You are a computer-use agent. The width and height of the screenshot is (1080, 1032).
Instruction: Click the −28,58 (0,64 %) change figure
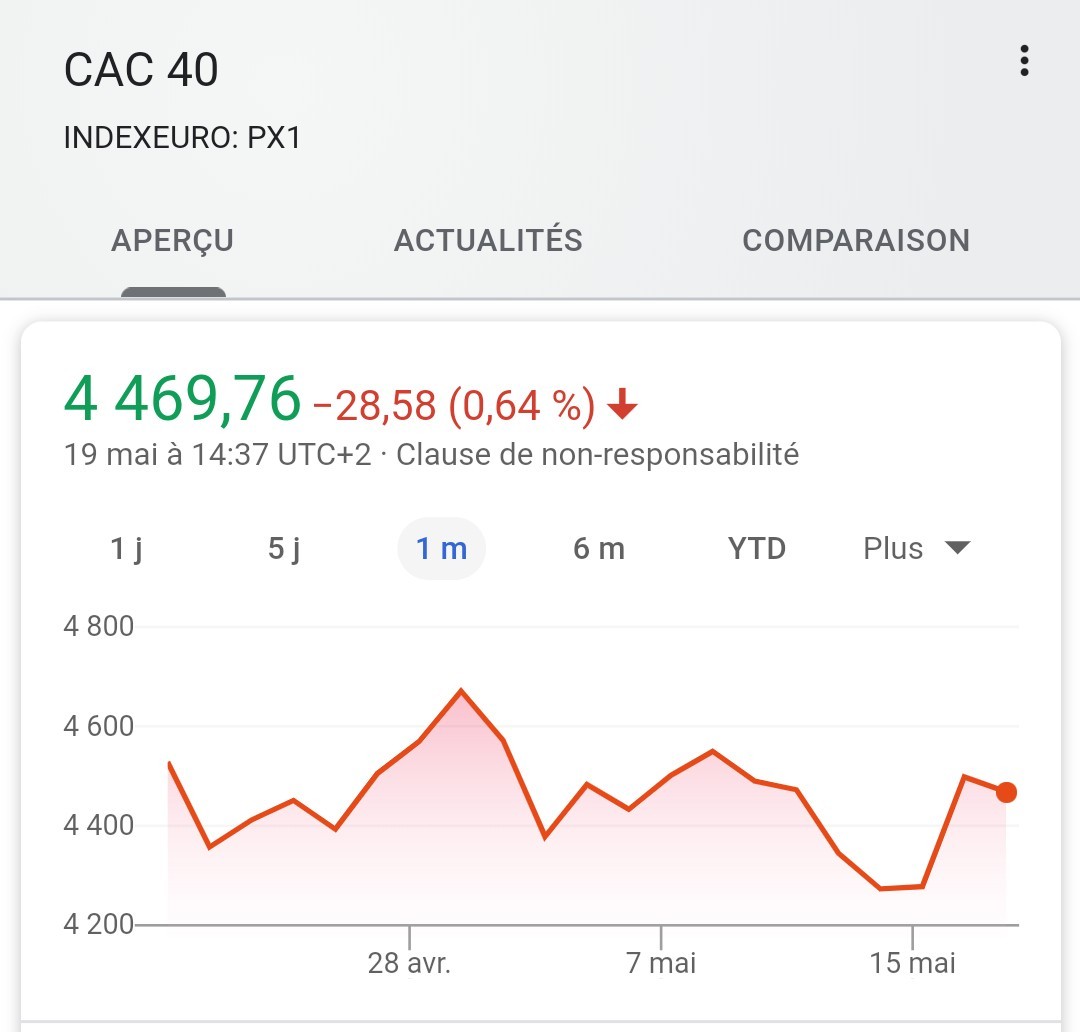(454, 405)
